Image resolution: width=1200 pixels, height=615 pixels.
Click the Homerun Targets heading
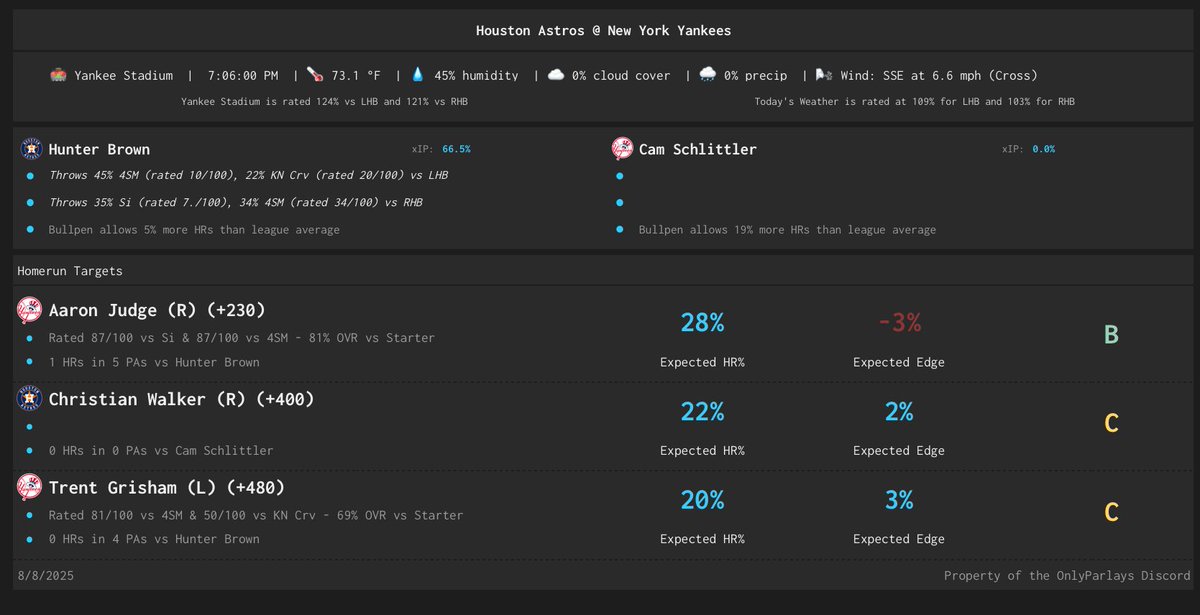(x=70, y=271)
